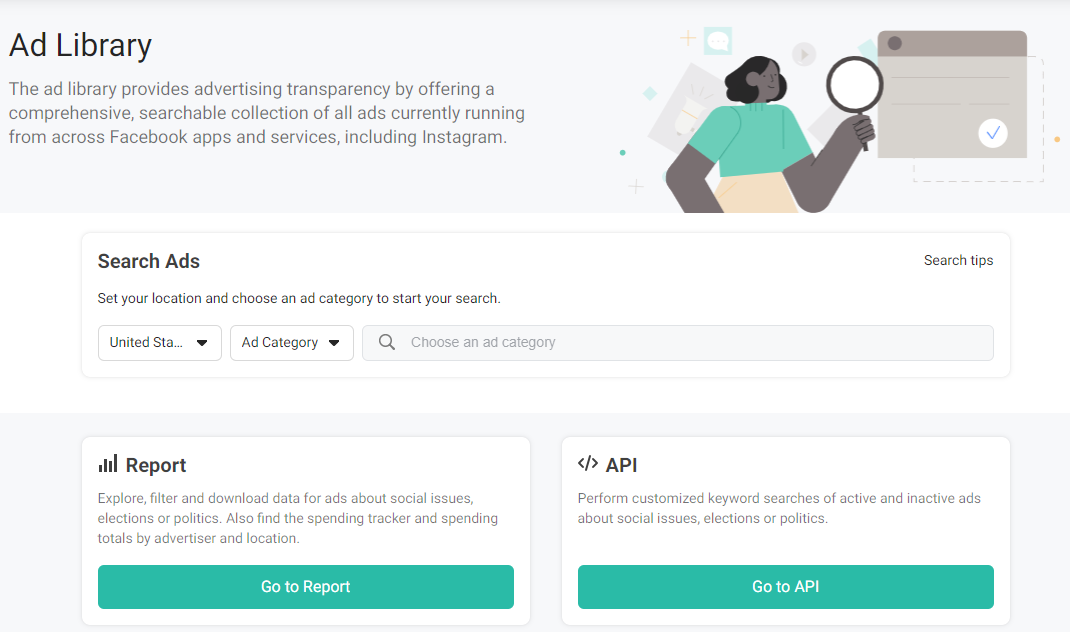Image resolution: width=1070 pixels, height=632 pixels.
Task: Click the code brackets icon beside API
Action: 588,464
